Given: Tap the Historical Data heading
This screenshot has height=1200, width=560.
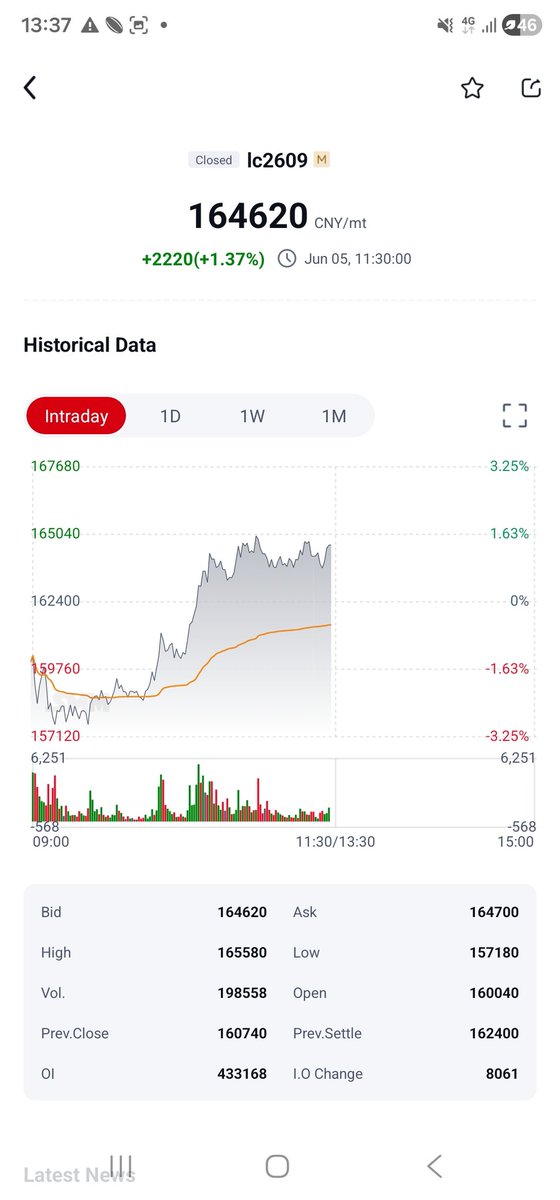Looking at the screenshot, I should (x=90, y=345).
